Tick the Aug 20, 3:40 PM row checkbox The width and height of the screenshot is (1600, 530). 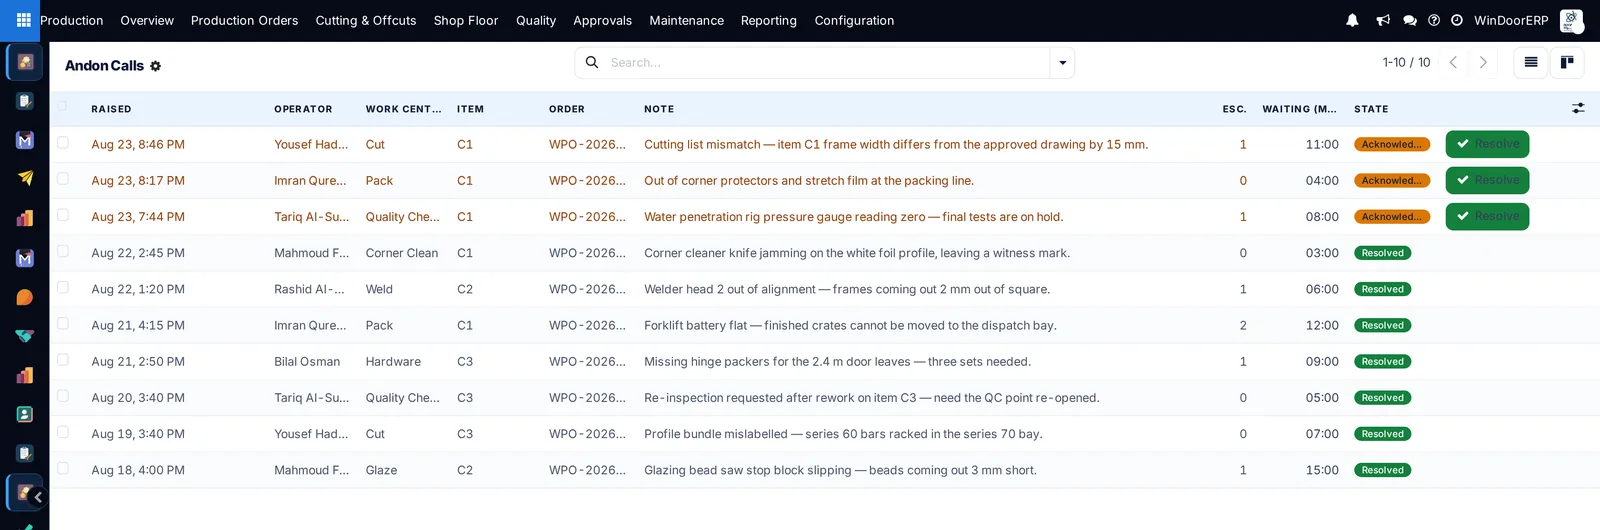pos(63,396)
